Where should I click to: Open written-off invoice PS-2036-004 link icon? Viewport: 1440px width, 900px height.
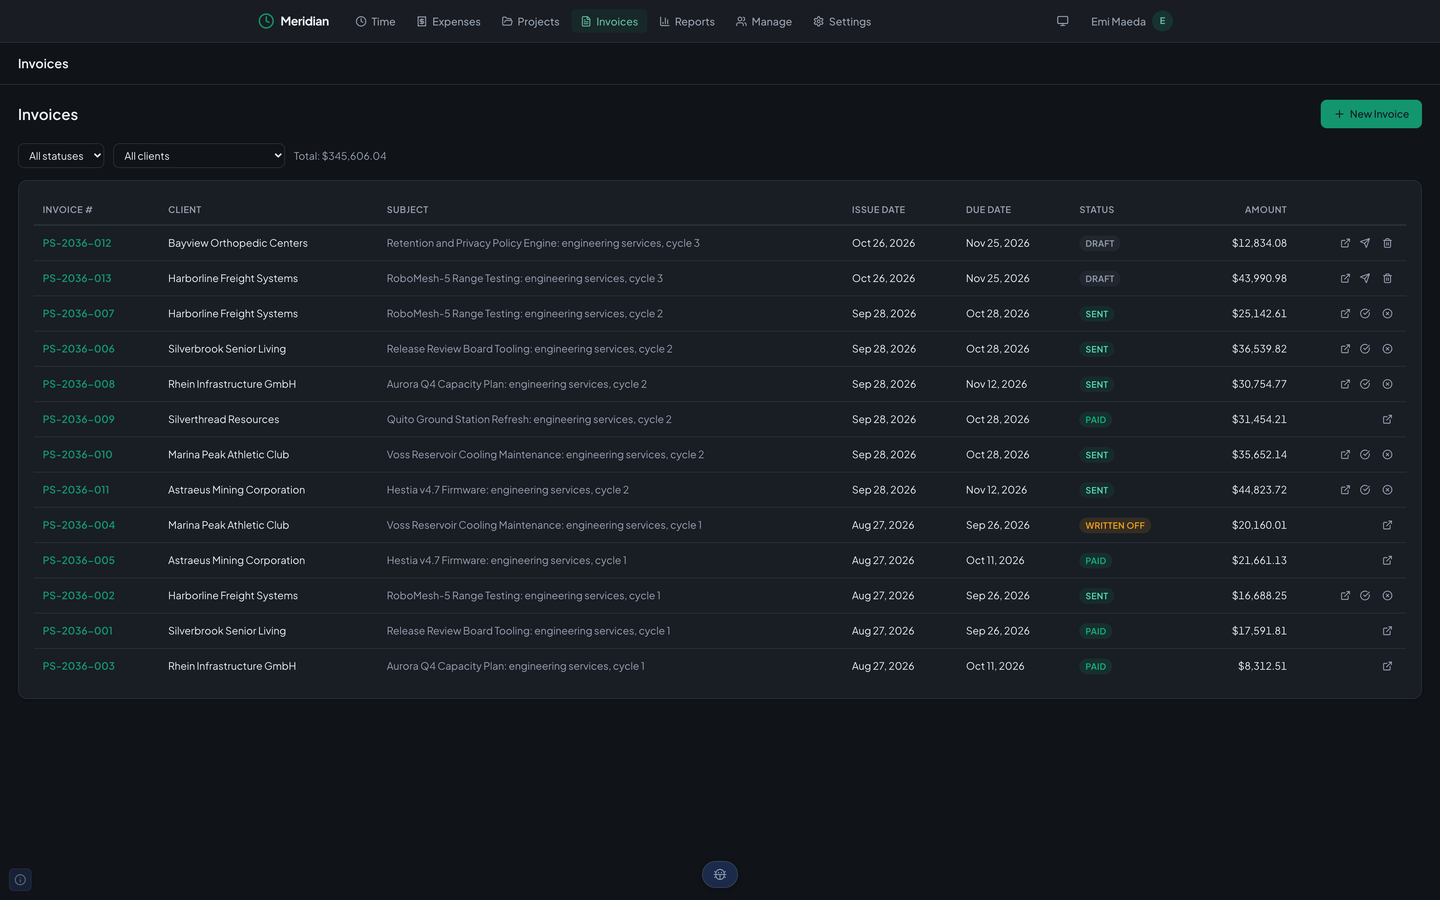1387,525
